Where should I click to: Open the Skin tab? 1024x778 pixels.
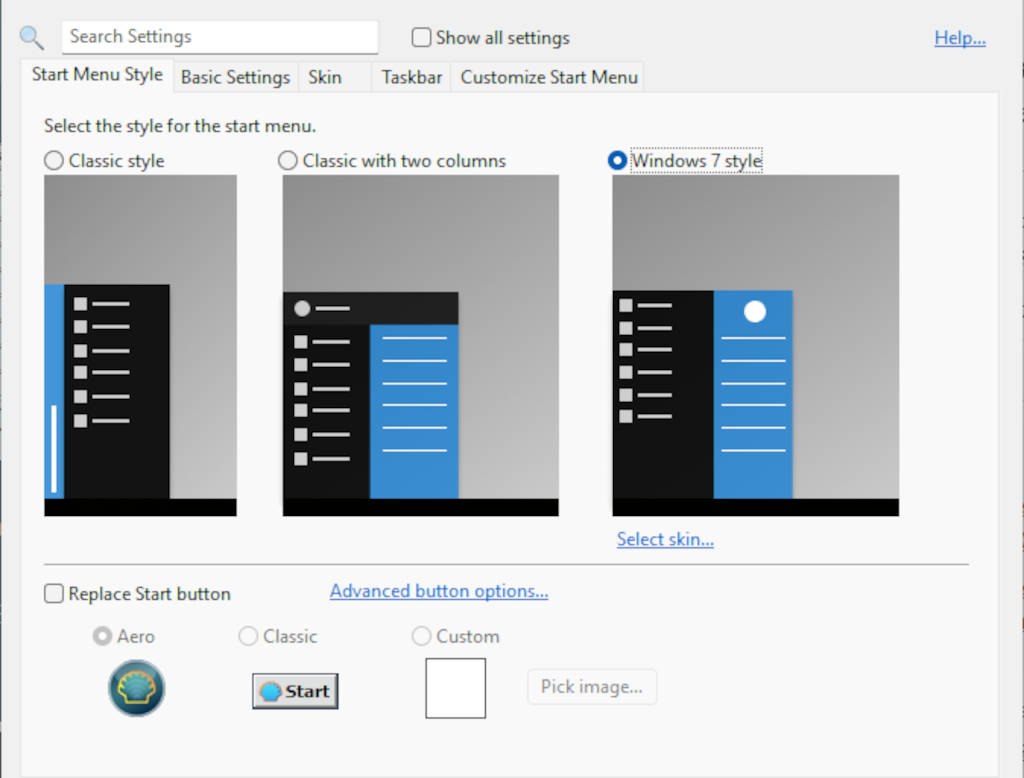pos(325,77)
